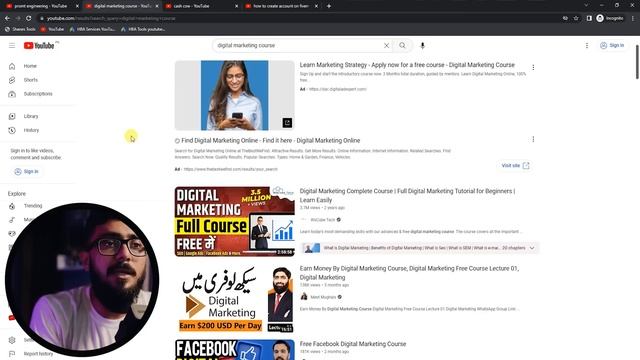Click Trending flame icon
Screen dimensions: 640x360
12,206
